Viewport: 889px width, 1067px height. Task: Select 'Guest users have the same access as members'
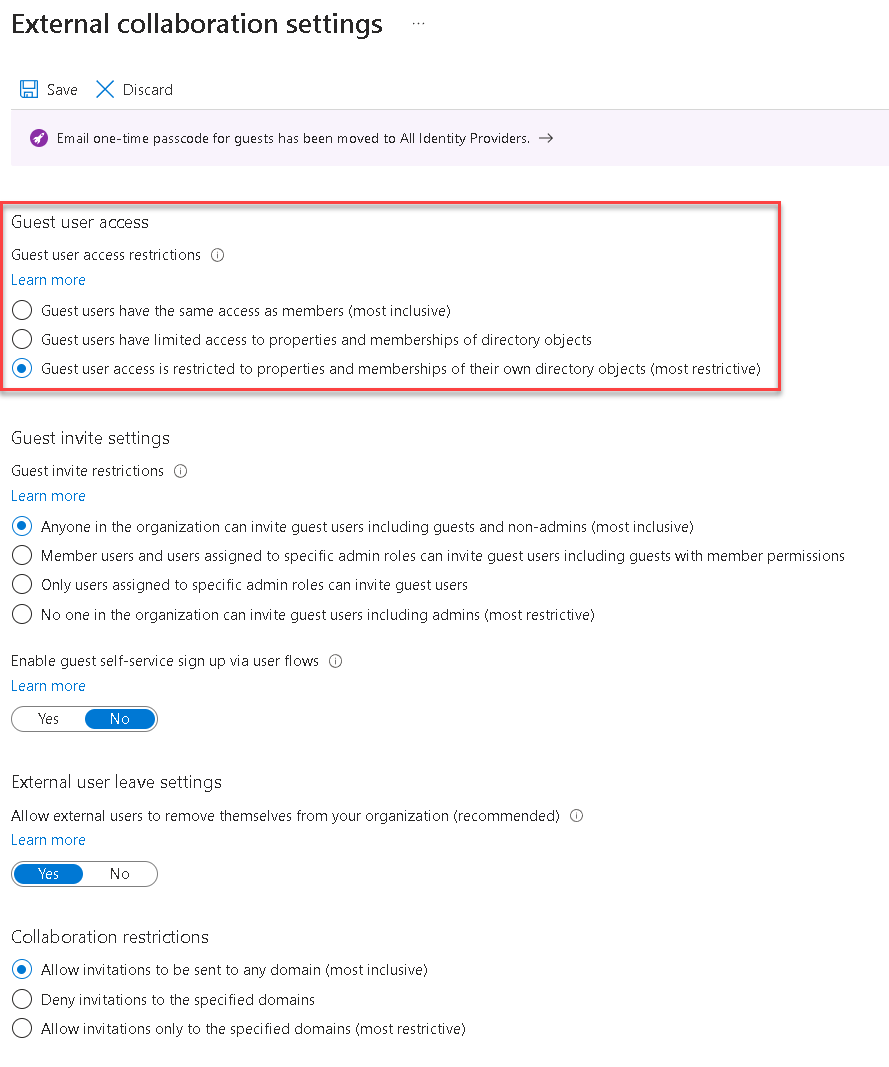pos(22,310)
